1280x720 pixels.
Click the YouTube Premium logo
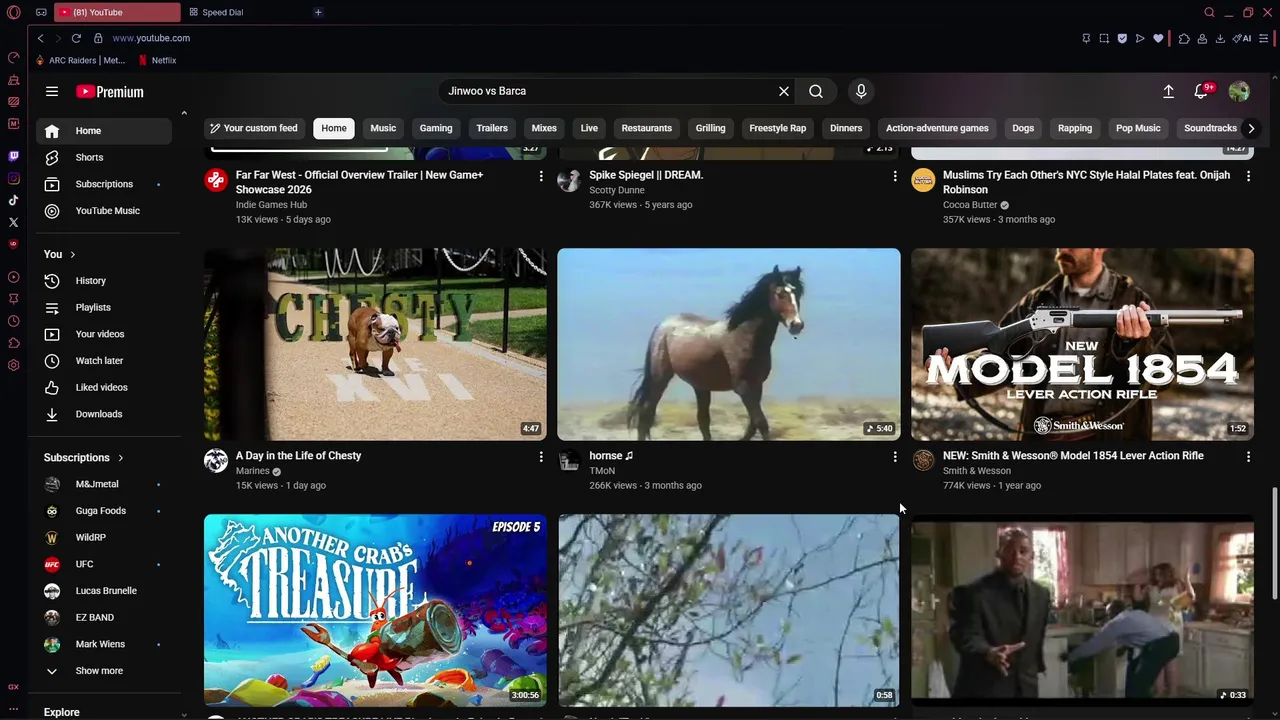tap(110, 91)
